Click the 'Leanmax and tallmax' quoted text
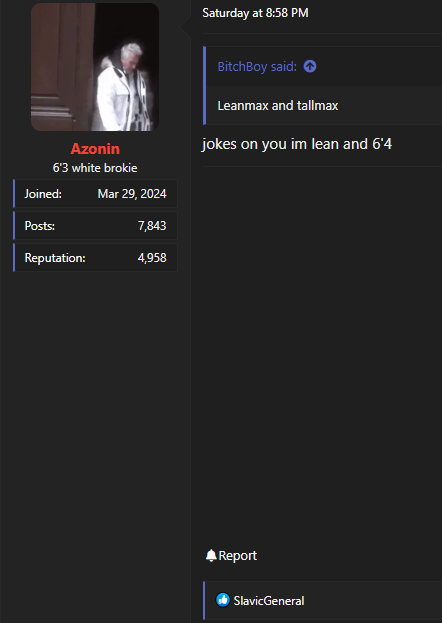442x623 pixels. point(278,106)
